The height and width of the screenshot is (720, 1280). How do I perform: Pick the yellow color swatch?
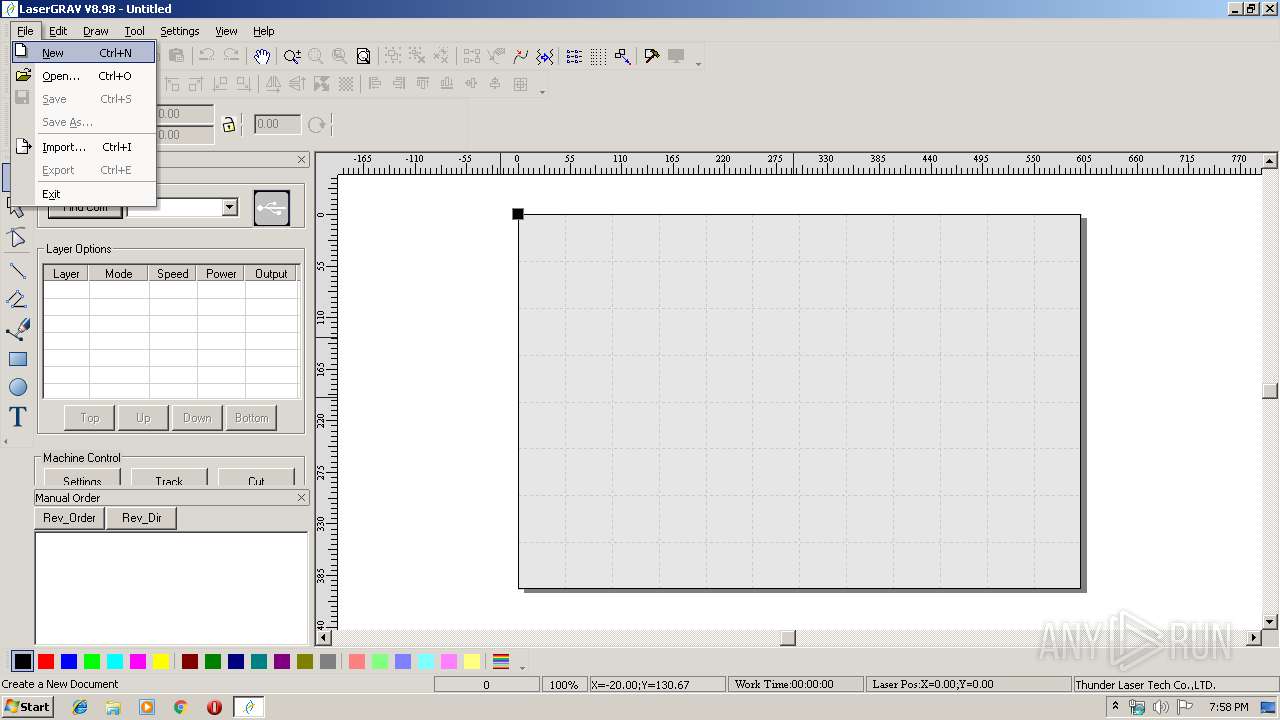(x=161, y=661)
